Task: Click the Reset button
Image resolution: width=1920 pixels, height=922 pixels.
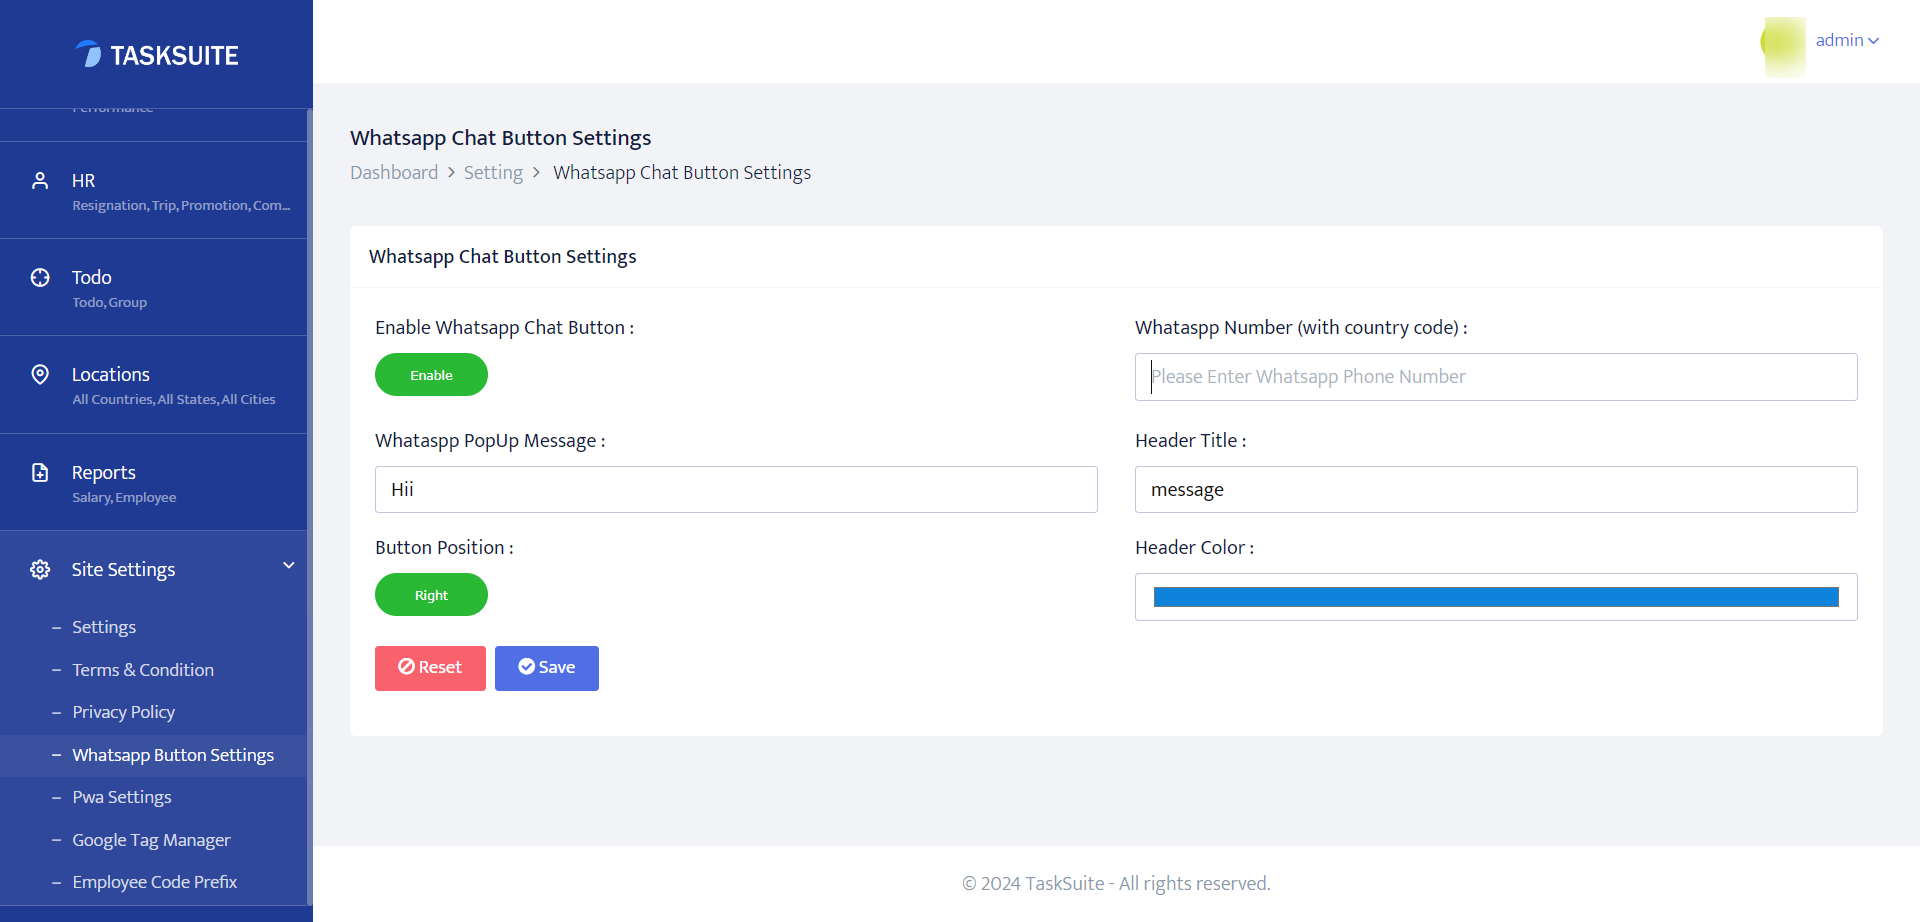Action: pyautogui.click(x=430, y=668)
